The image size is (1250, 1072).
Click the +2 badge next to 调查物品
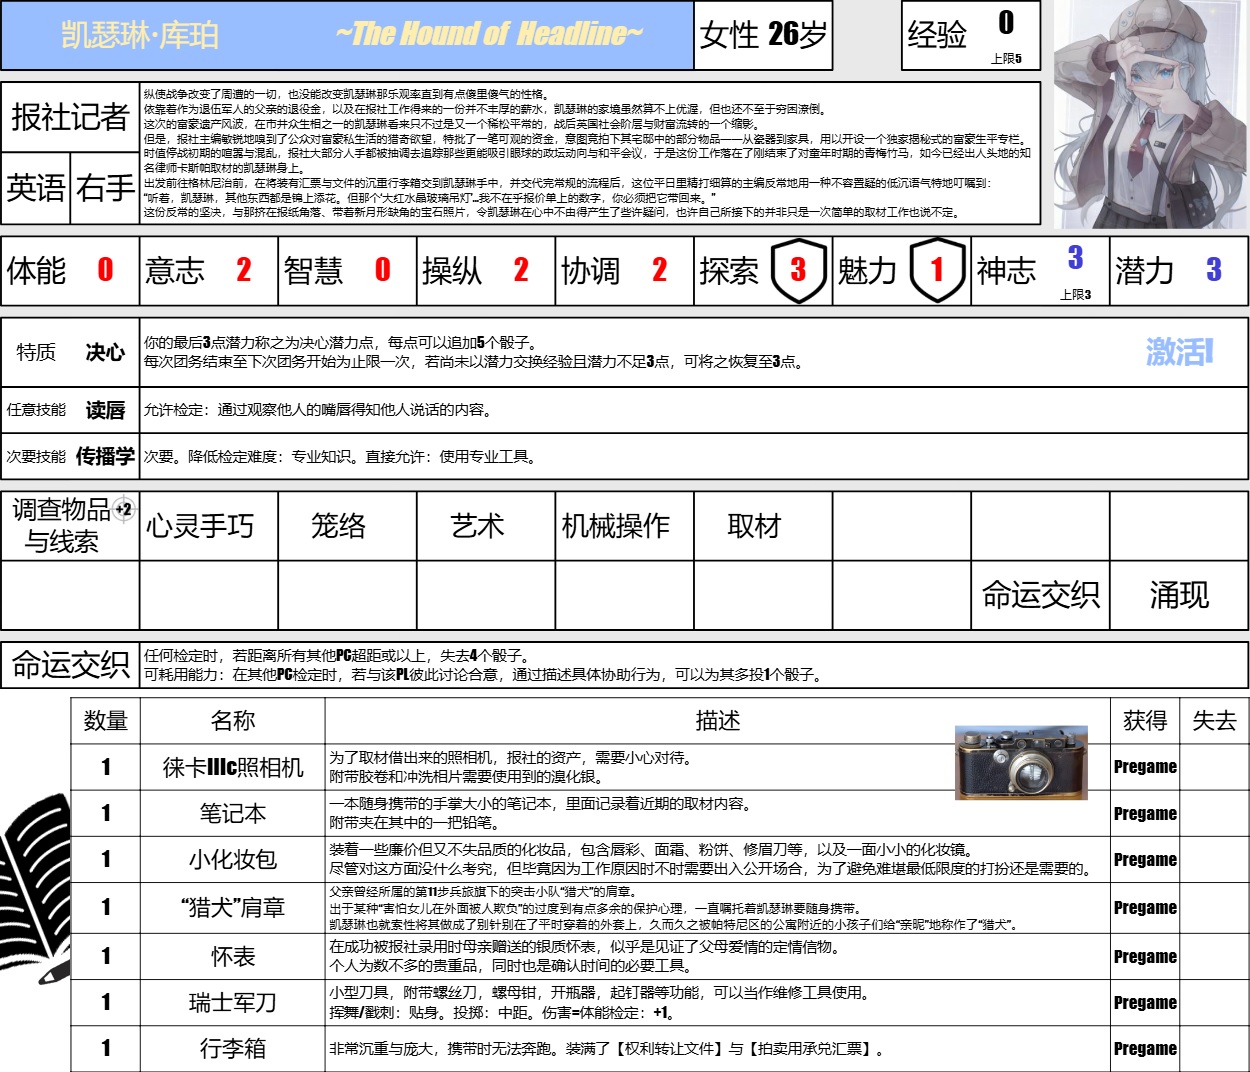tap(123, 509)
